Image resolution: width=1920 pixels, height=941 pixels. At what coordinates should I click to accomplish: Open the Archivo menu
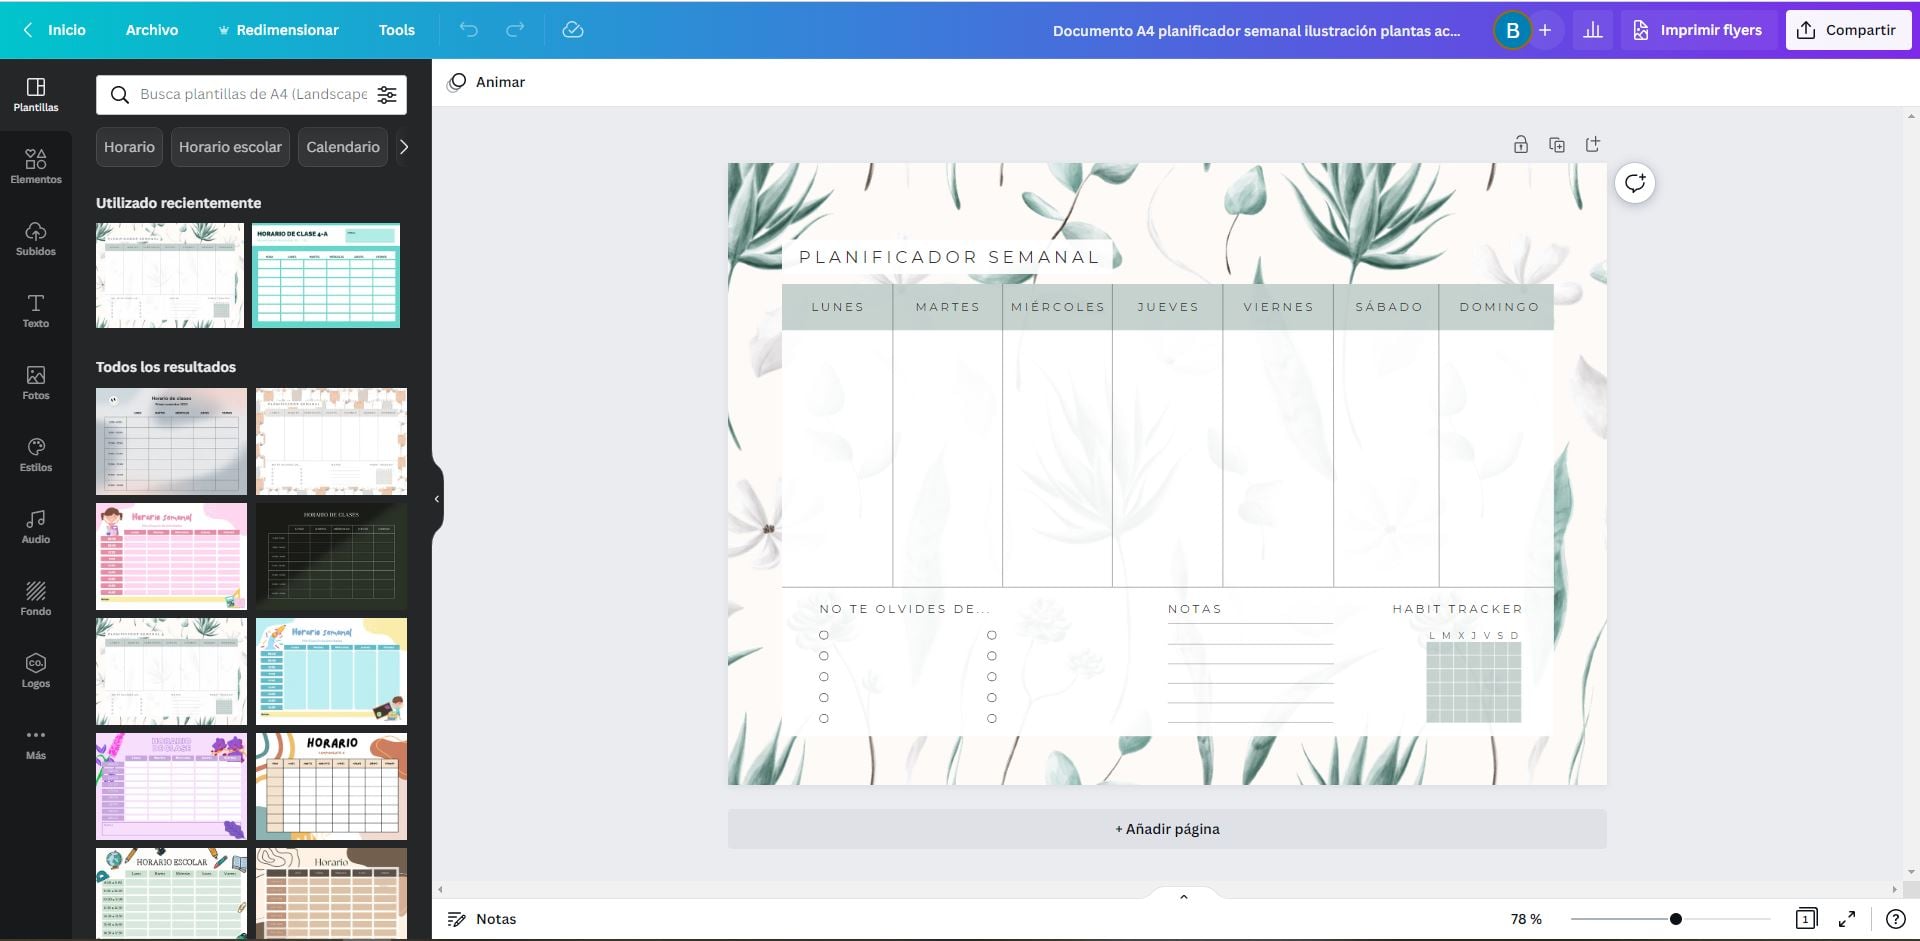[152, 30]
